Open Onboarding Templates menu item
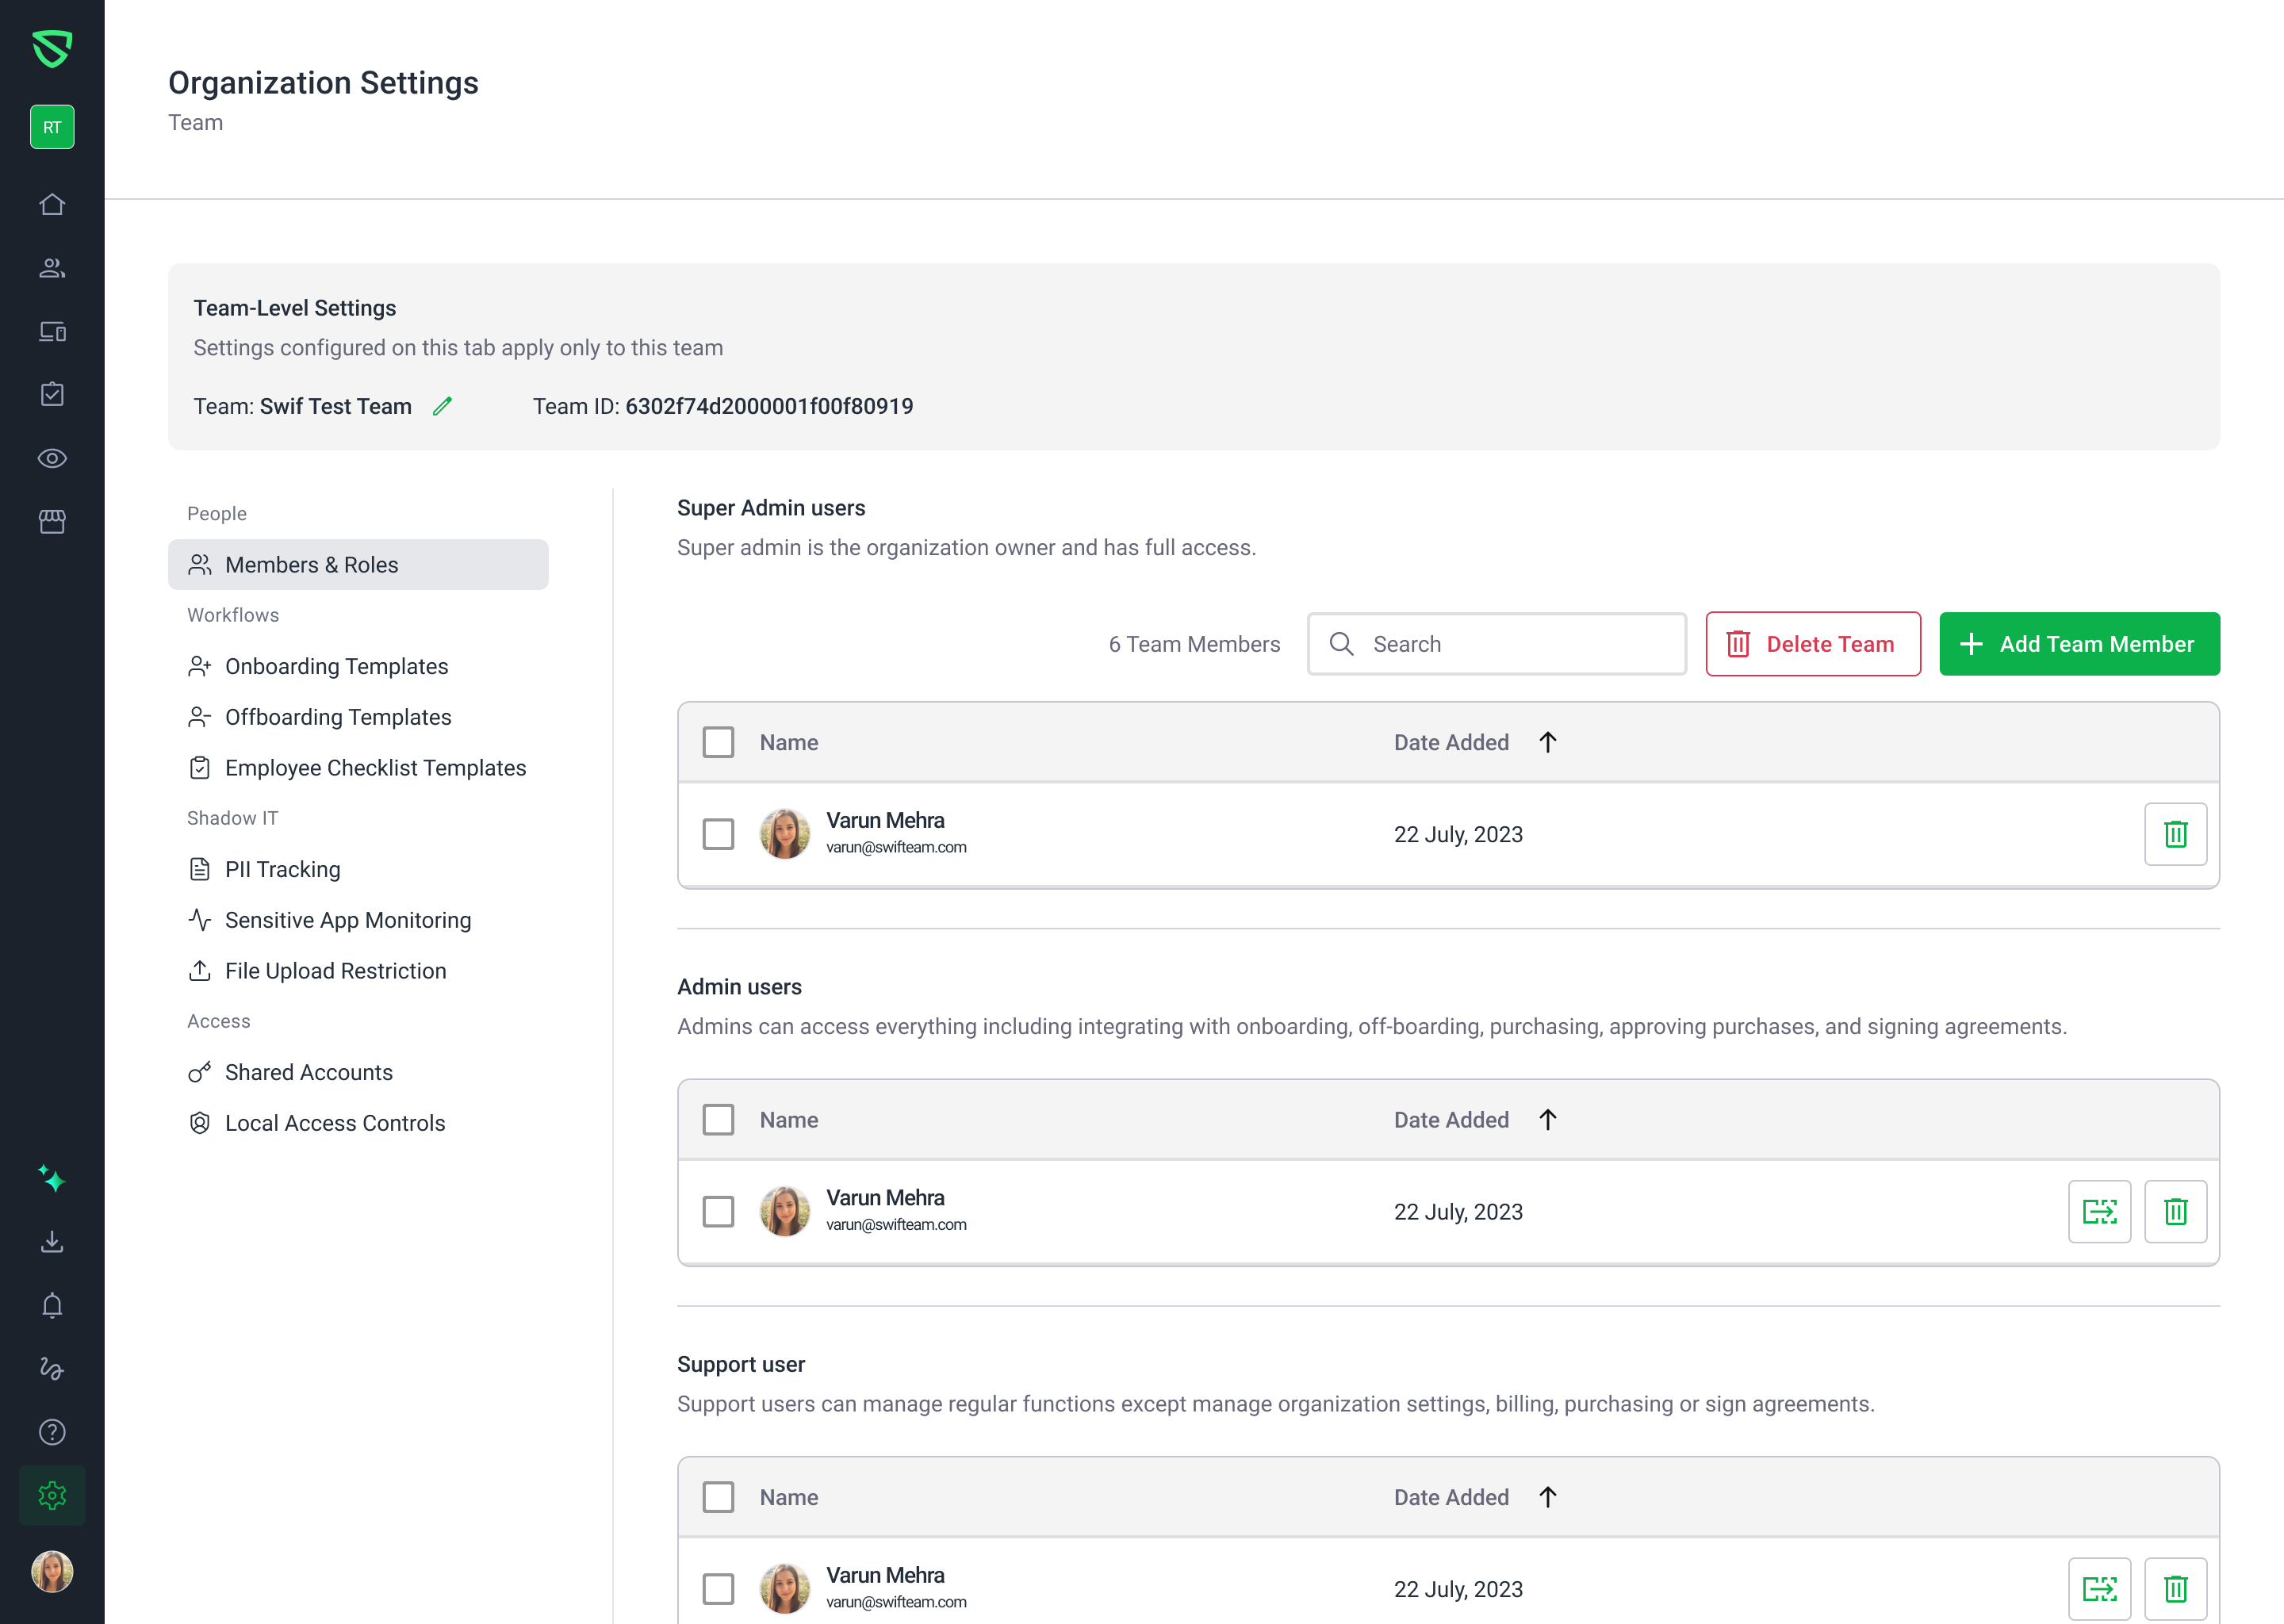Screen dimensions: 2284x1624 336,666
